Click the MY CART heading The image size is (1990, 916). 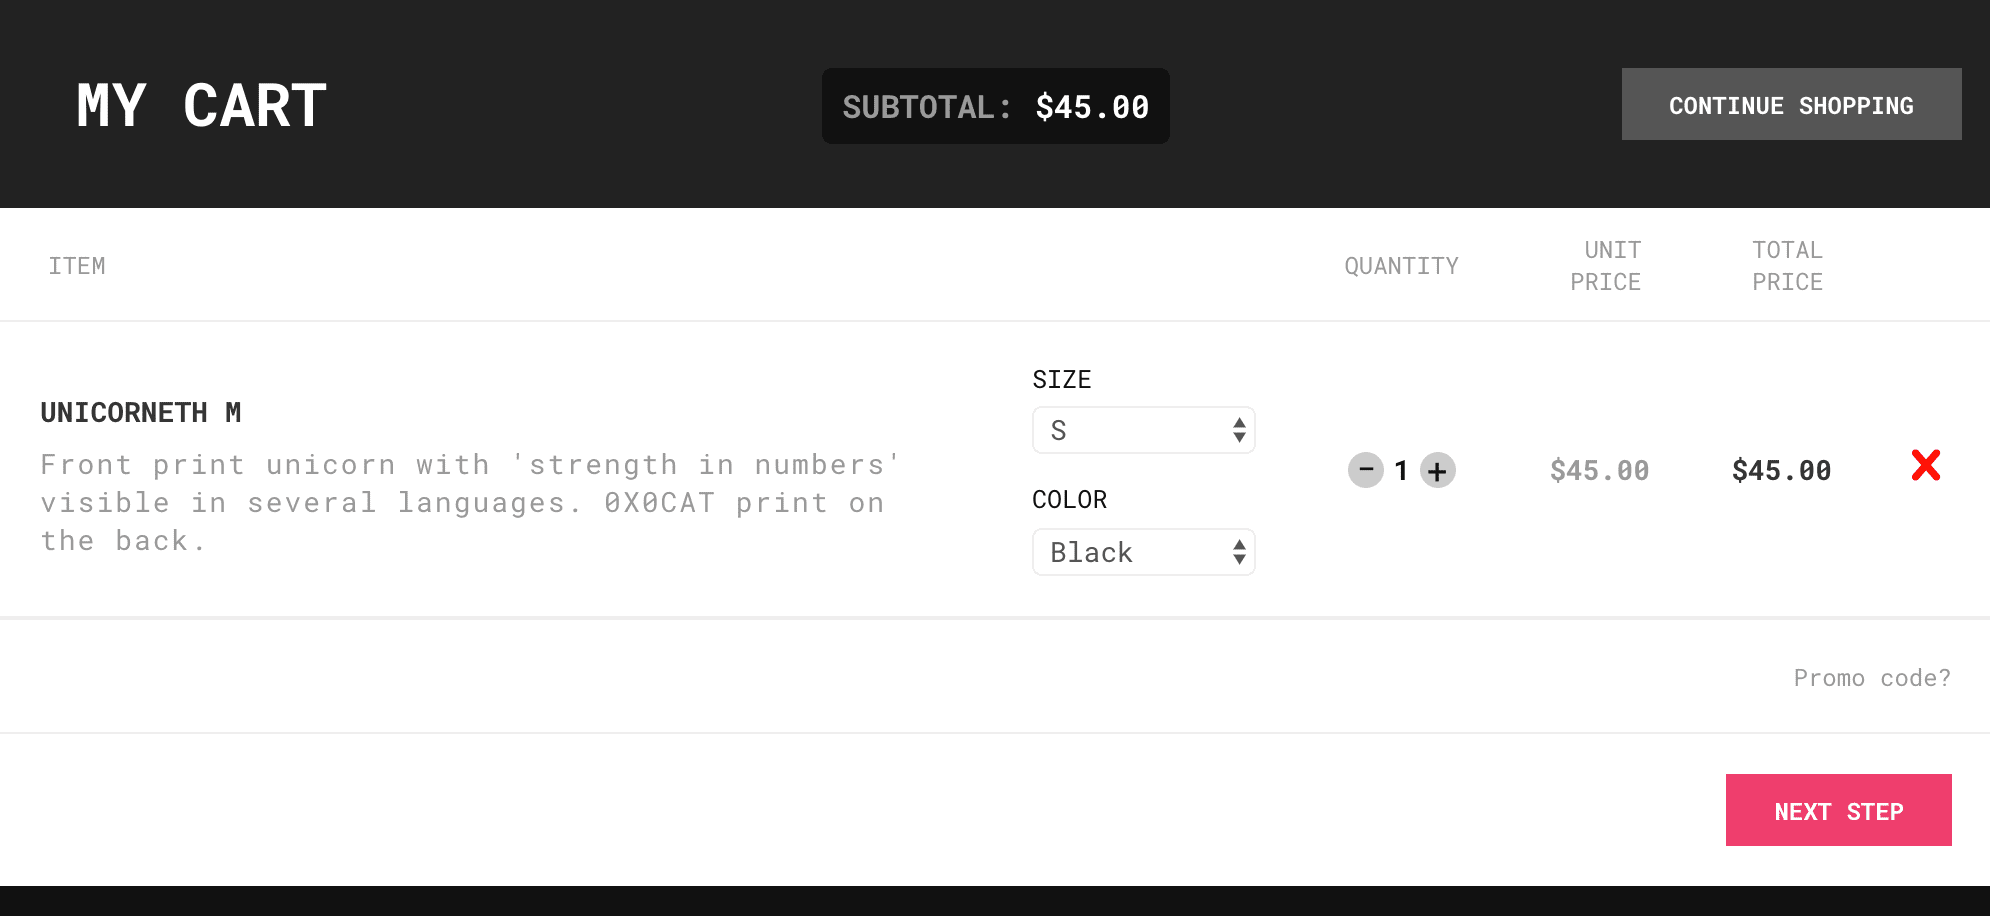point(202,106)
